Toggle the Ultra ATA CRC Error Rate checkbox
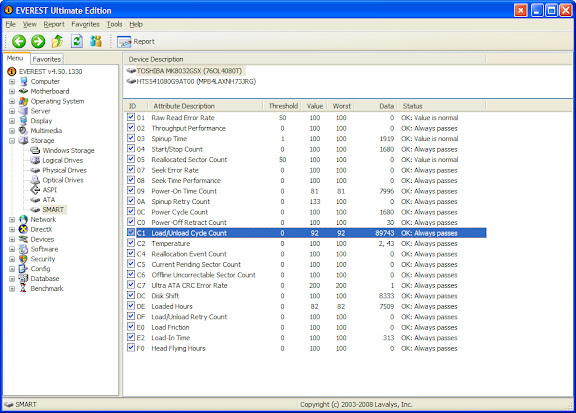 click(x=131, y=285)
